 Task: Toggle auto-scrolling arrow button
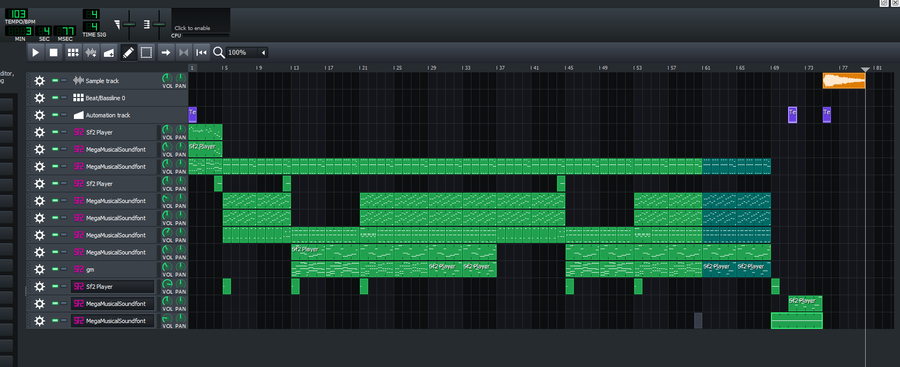click(165, 53)
